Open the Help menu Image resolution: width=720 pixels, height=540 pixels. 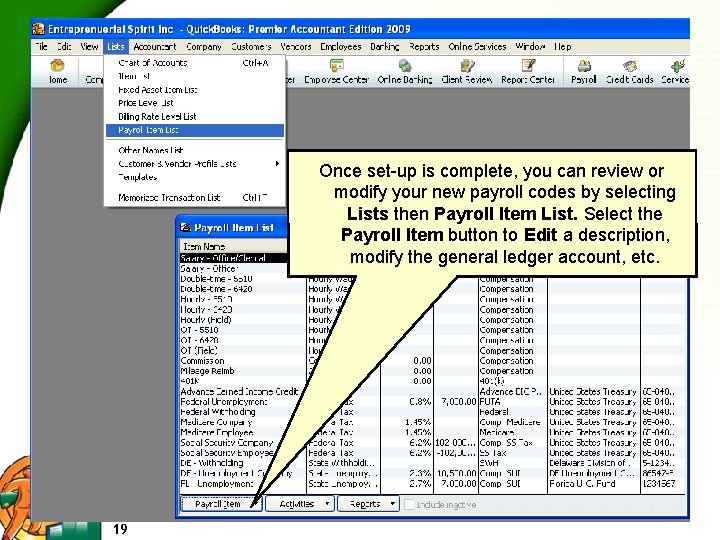562,46
